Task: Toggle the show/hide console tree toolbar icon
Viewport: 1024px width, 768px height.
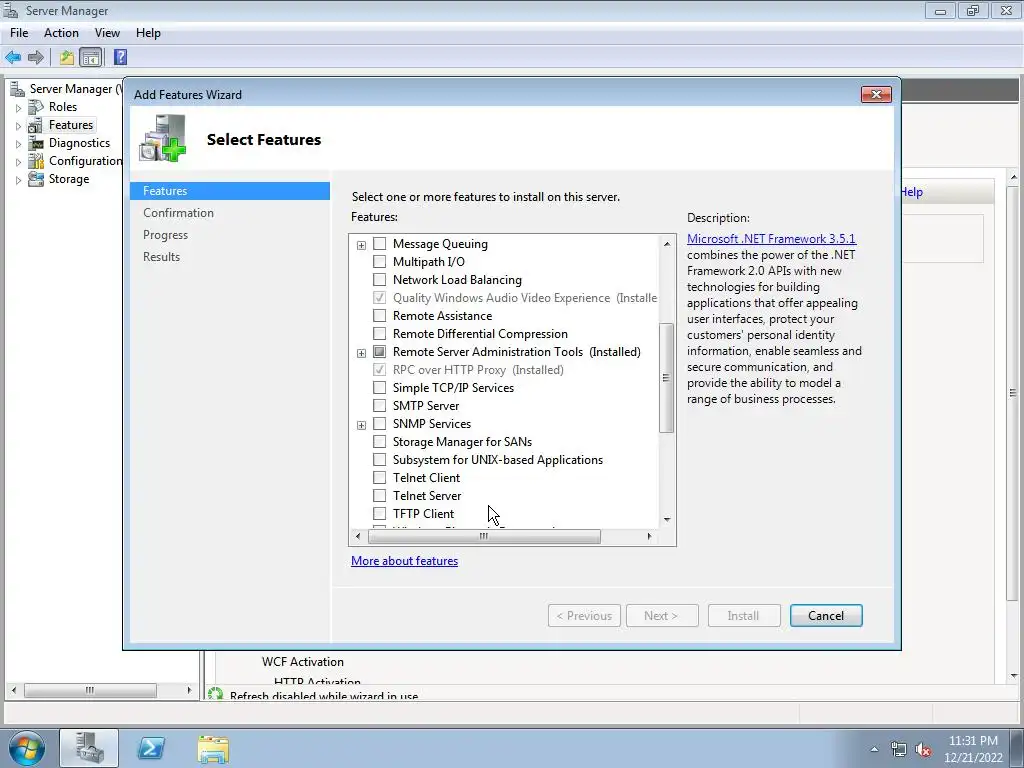Action: pyautogui.click(x=91, y=57)
